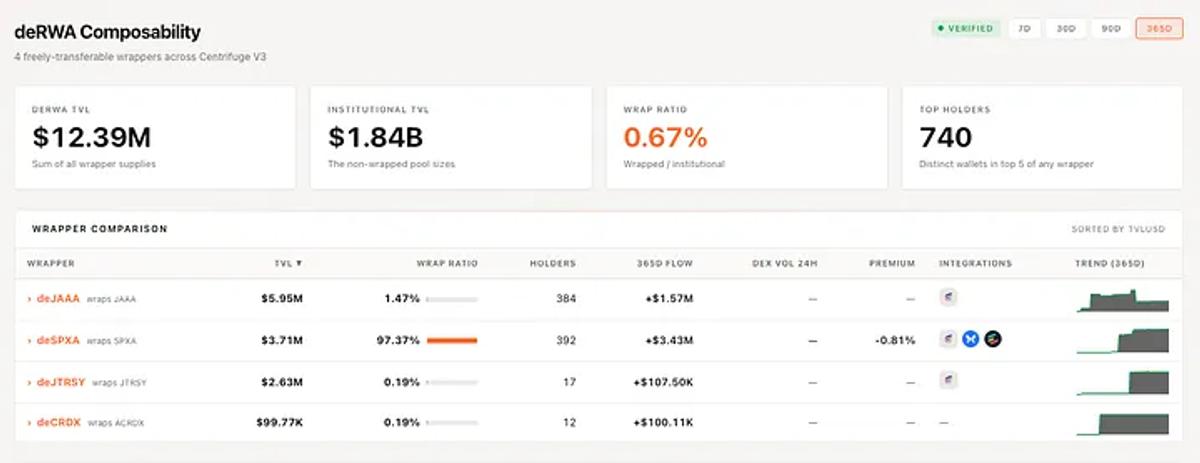
Task: Open the deJTRSY wrapper link
Action: [x=61, y=381]
